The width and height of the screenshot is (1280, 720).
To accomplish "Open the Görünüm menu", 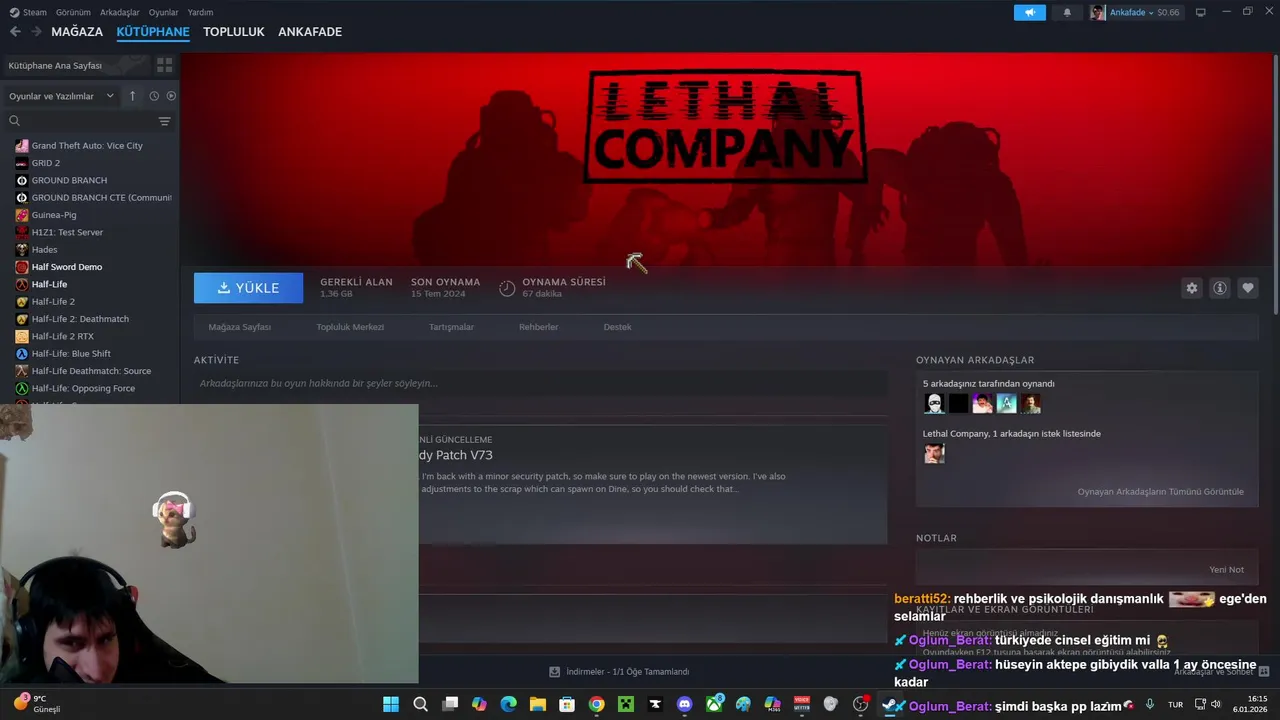I will click(73, 13).
